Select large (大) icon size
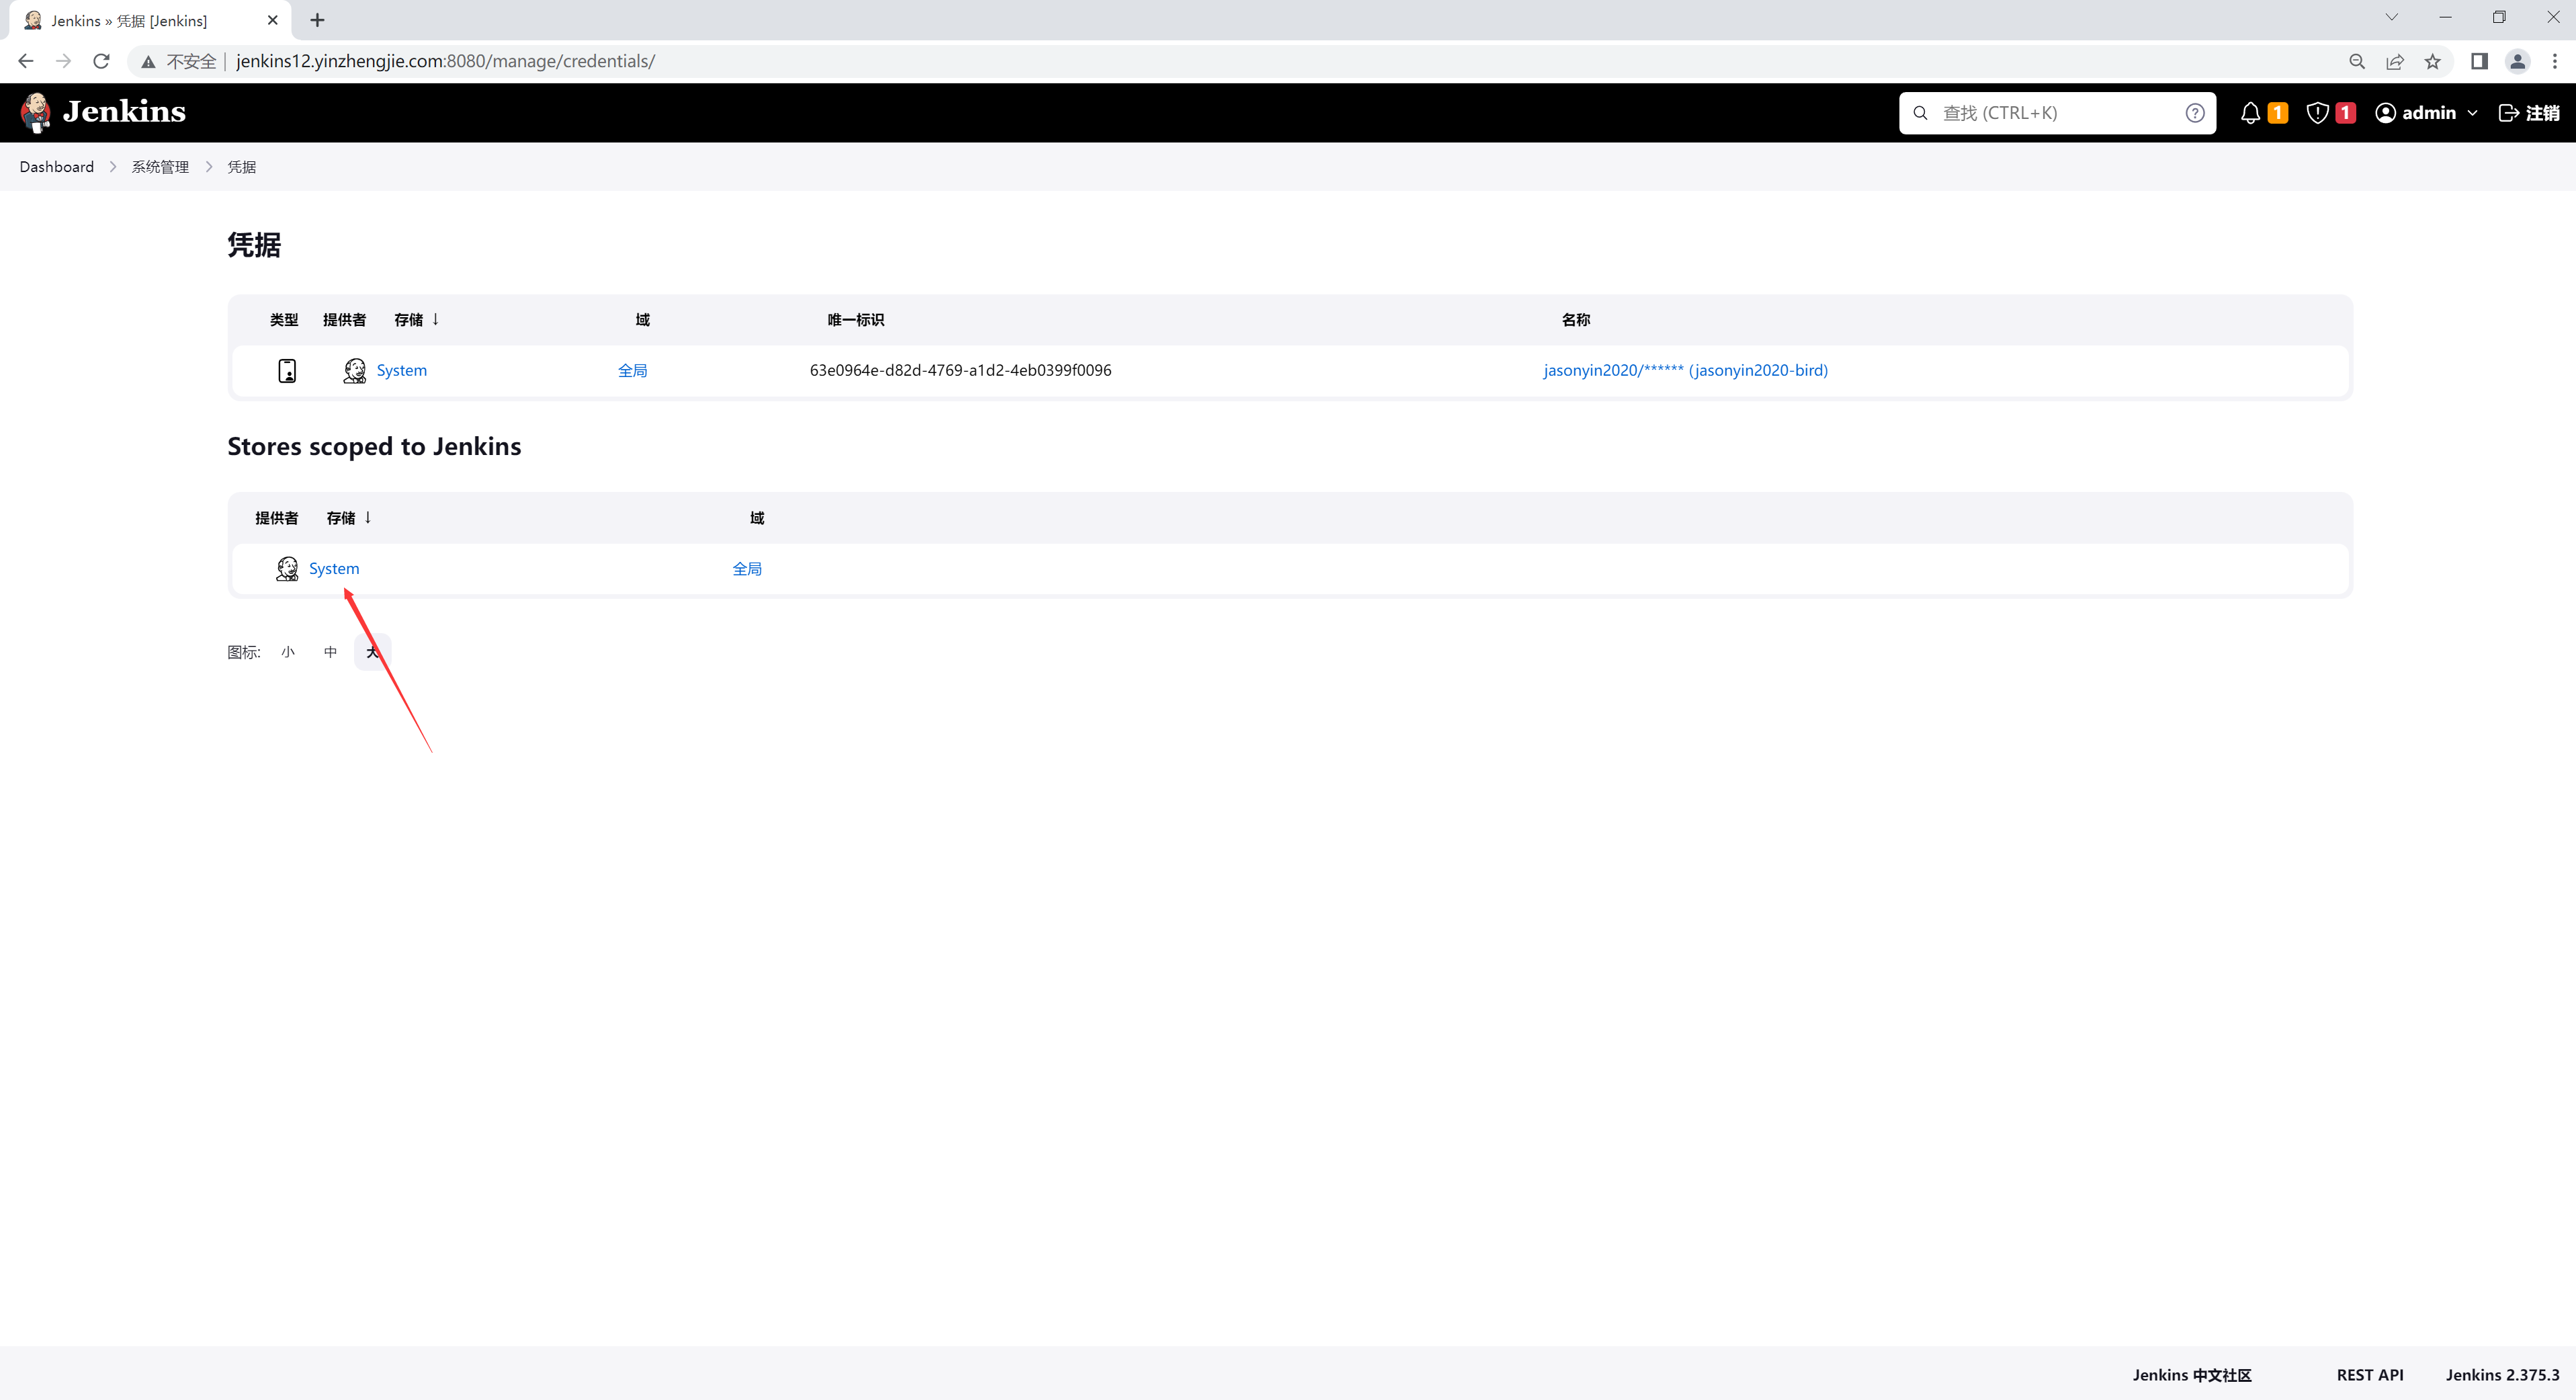 pyautogui.click(x=372, y=652)
